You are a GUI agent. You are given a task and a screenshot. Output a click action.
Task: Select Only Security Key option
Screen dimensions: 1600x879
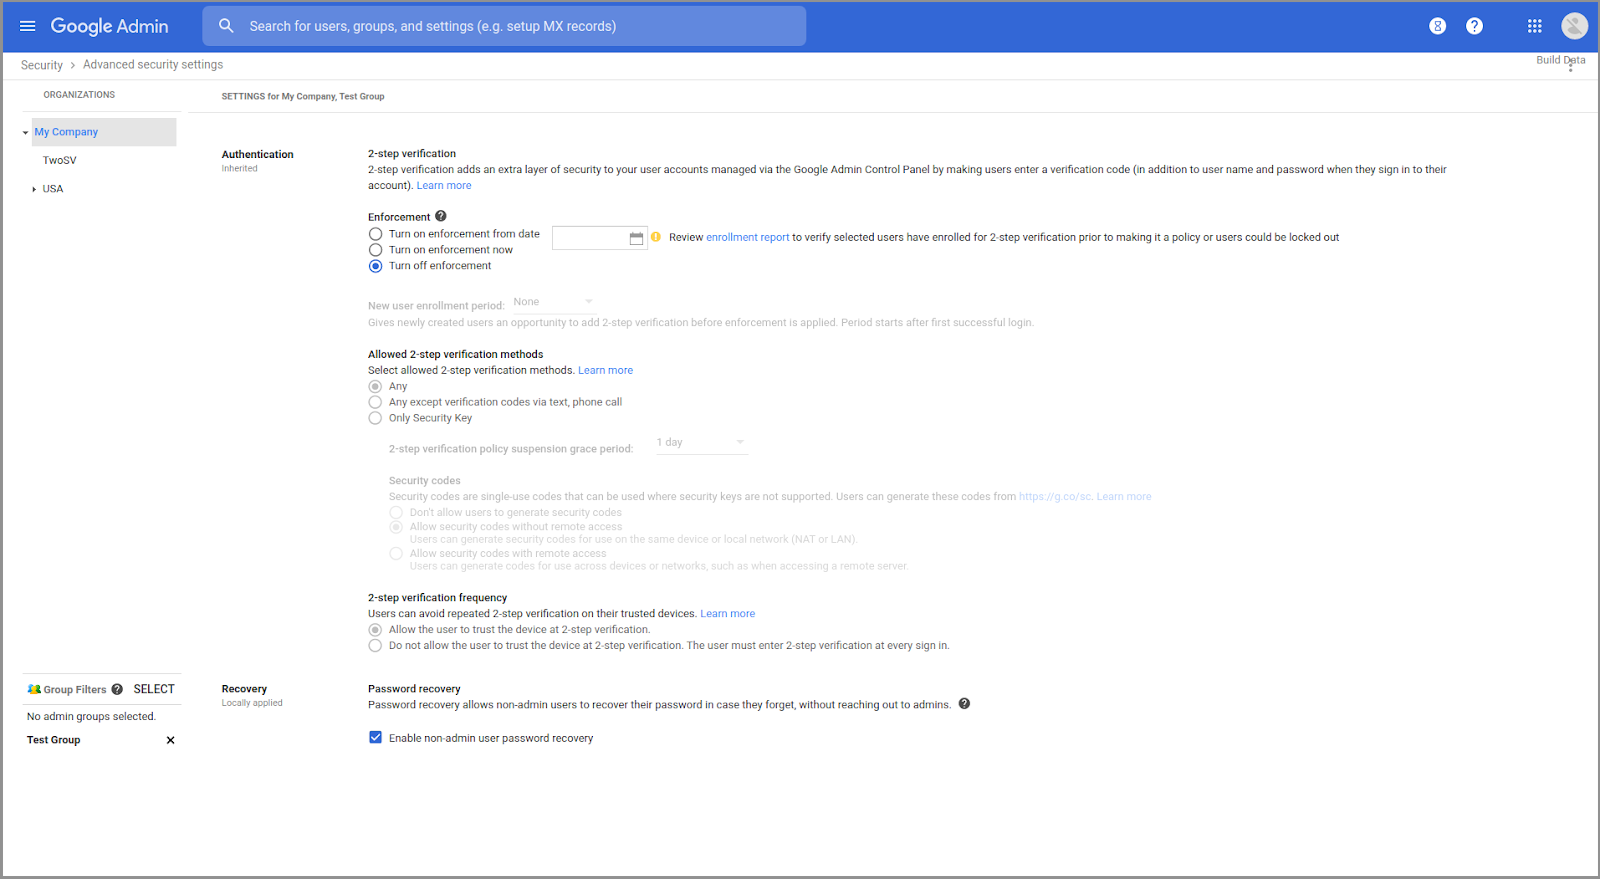point(375,418)
